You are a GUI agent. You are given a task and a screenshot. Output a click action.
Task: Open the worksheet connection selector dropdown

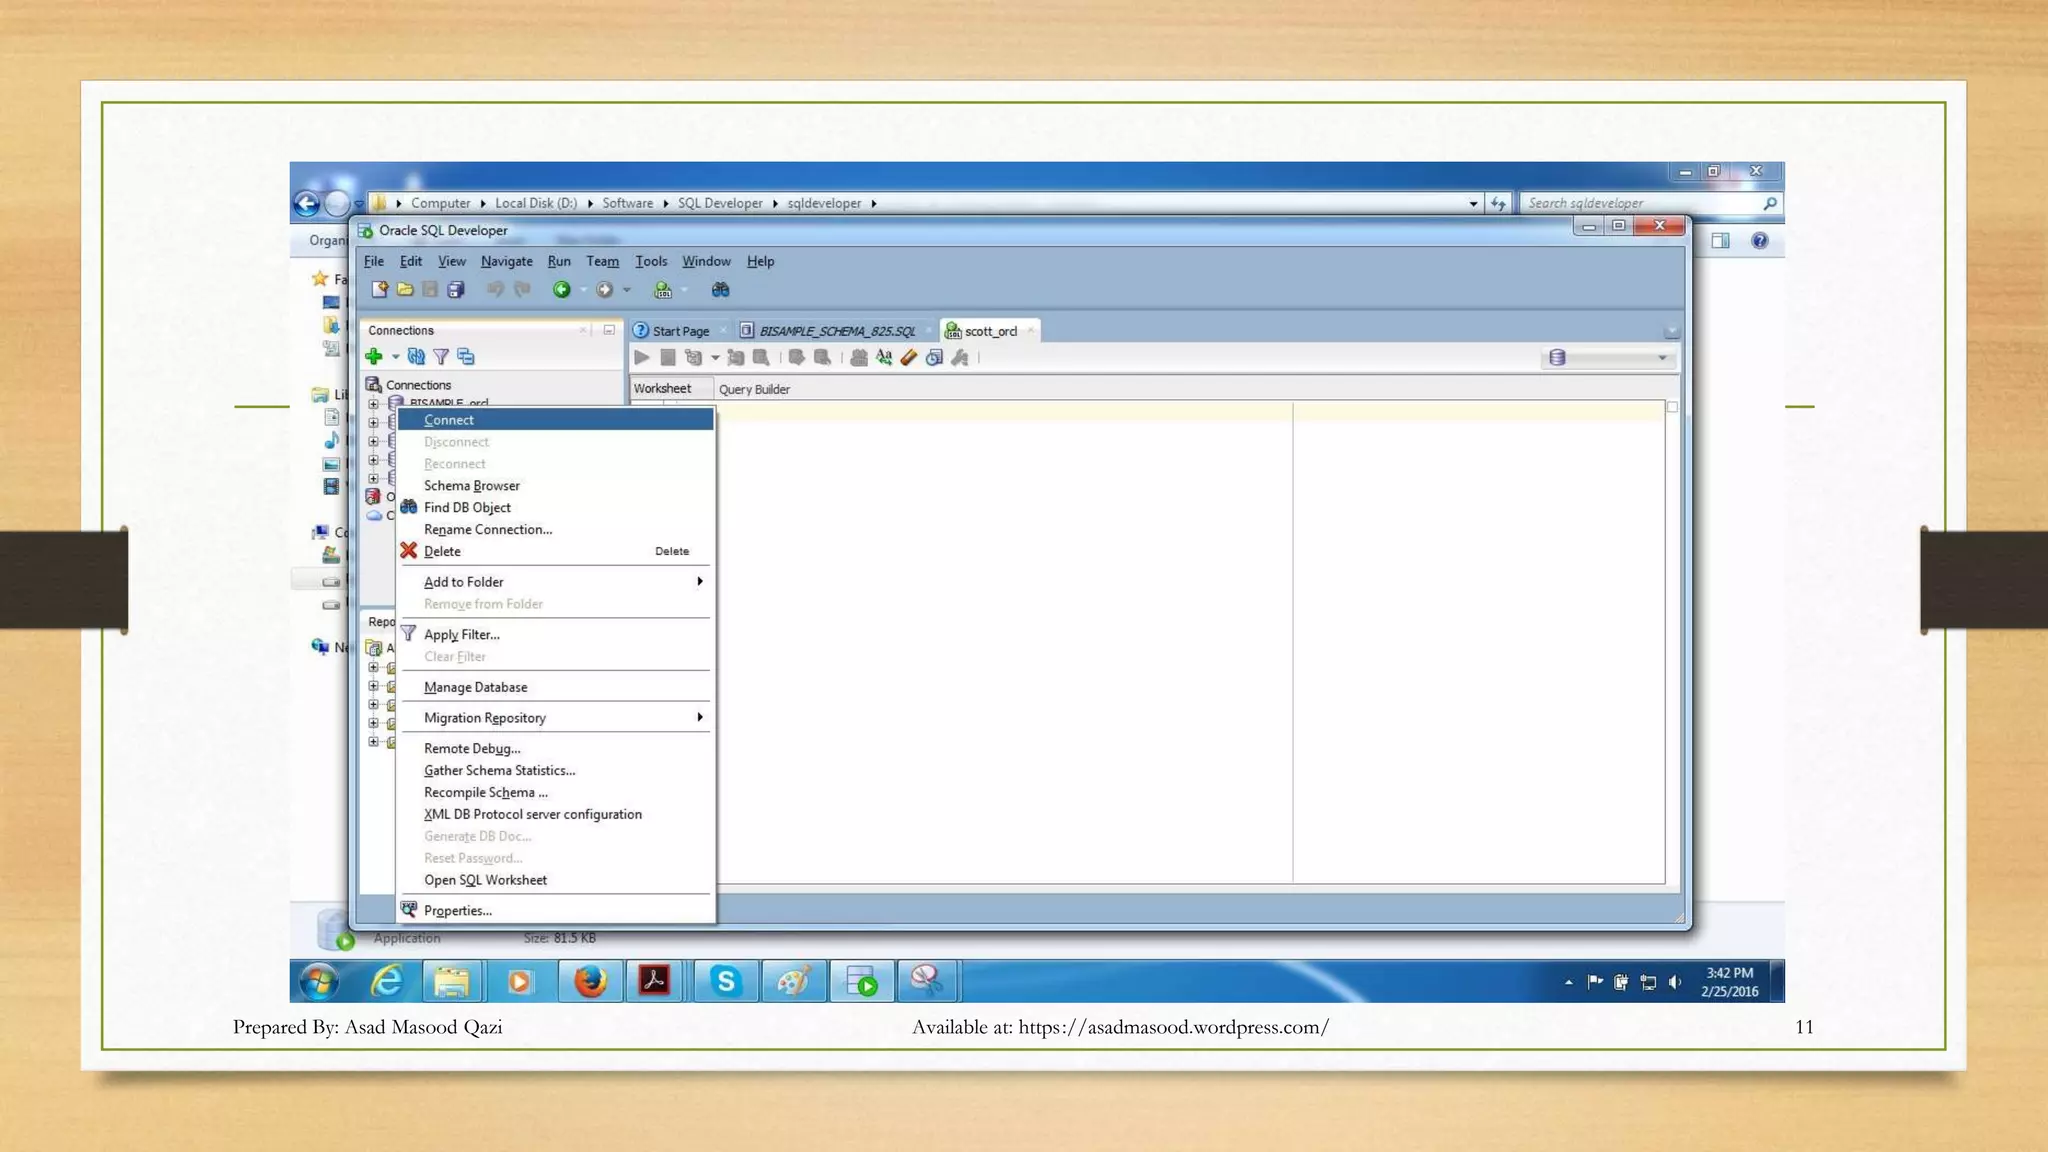[x=1609, y=358]
